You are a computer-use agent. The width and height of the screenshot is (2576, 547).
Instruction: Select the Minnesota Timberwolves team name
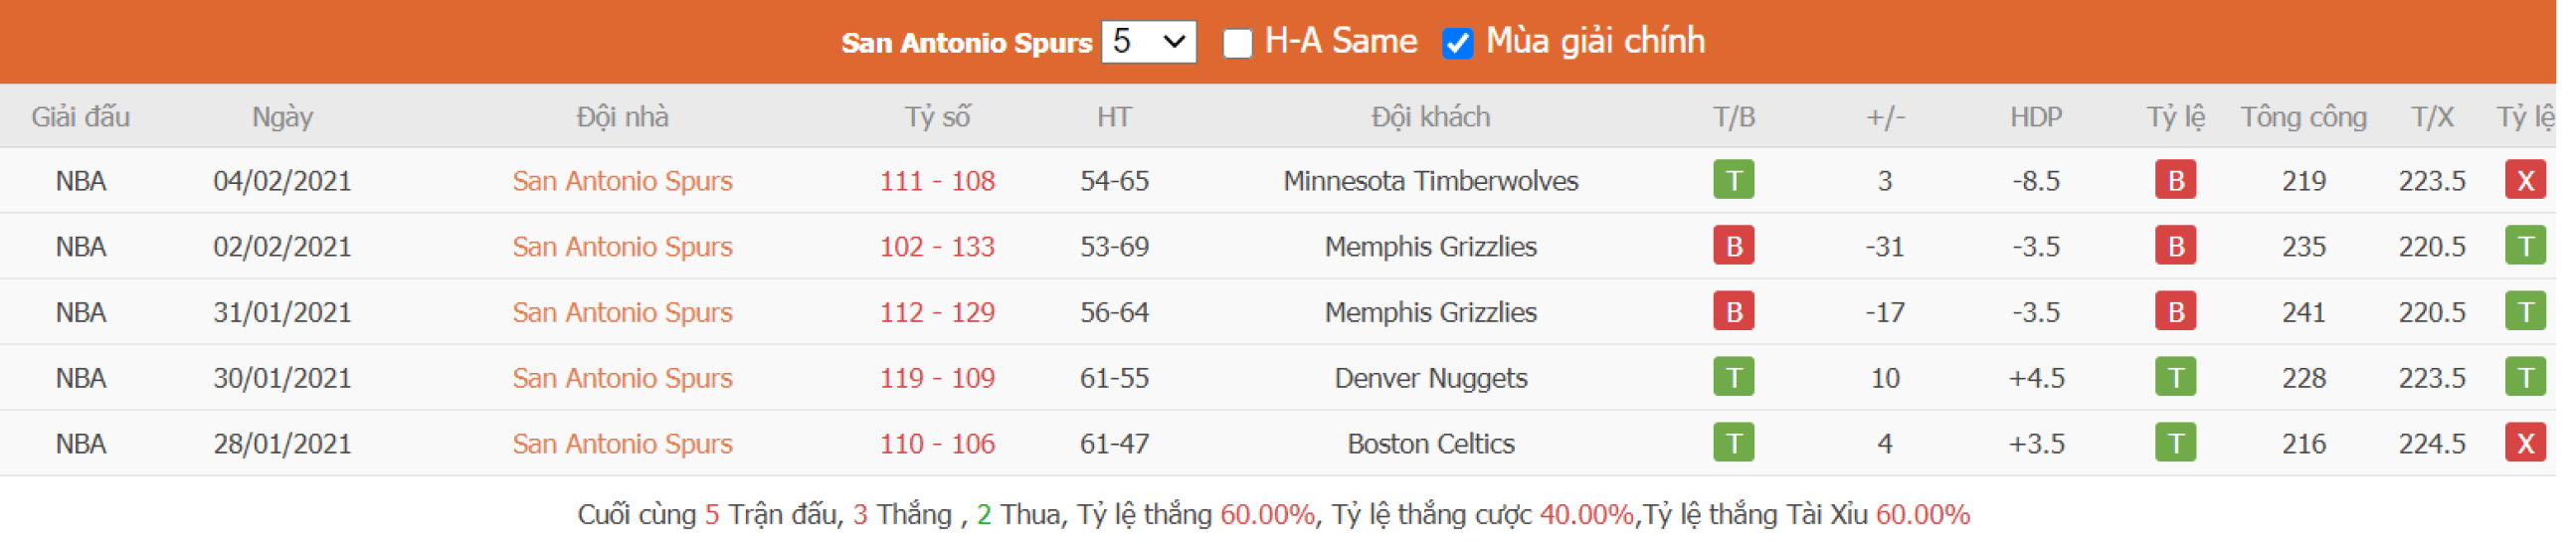click(1430, 181)
